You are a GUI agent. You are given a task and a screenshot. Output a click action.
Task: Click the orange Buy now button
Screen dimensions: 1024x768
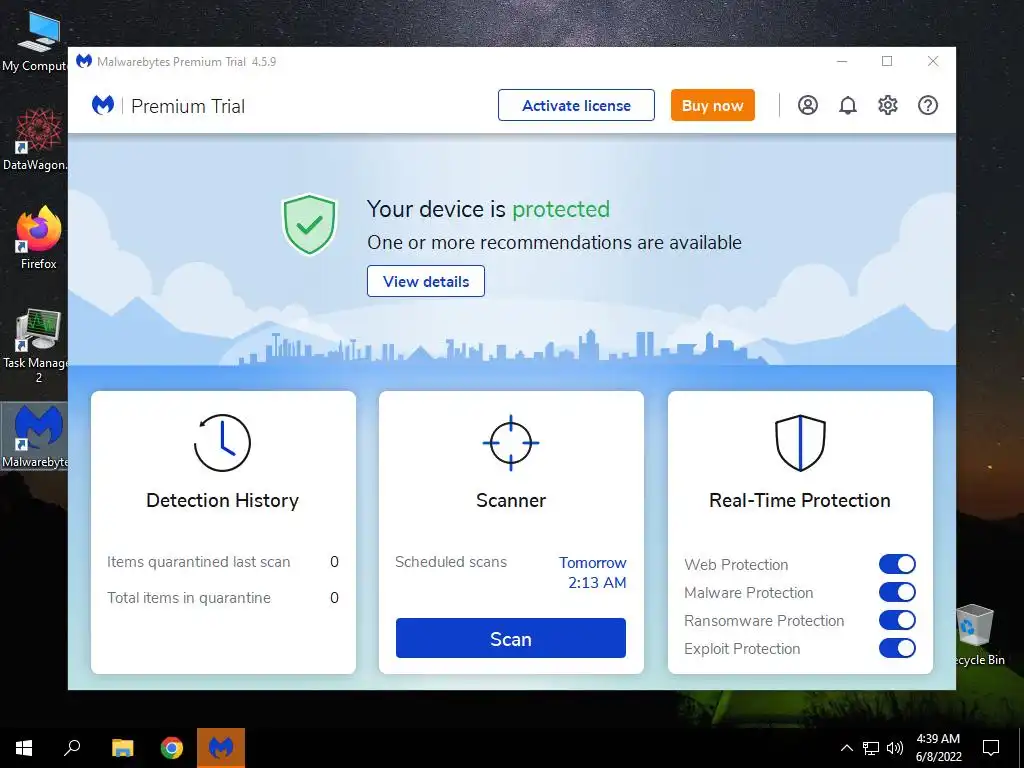712,105
